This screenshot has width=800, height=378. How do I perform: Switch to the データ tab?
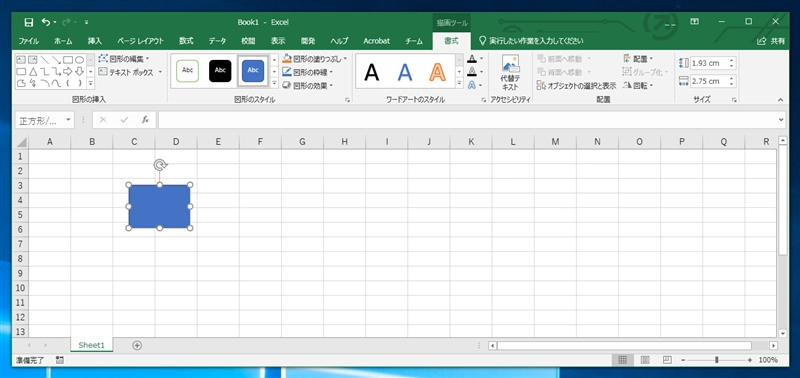(217, 41)
